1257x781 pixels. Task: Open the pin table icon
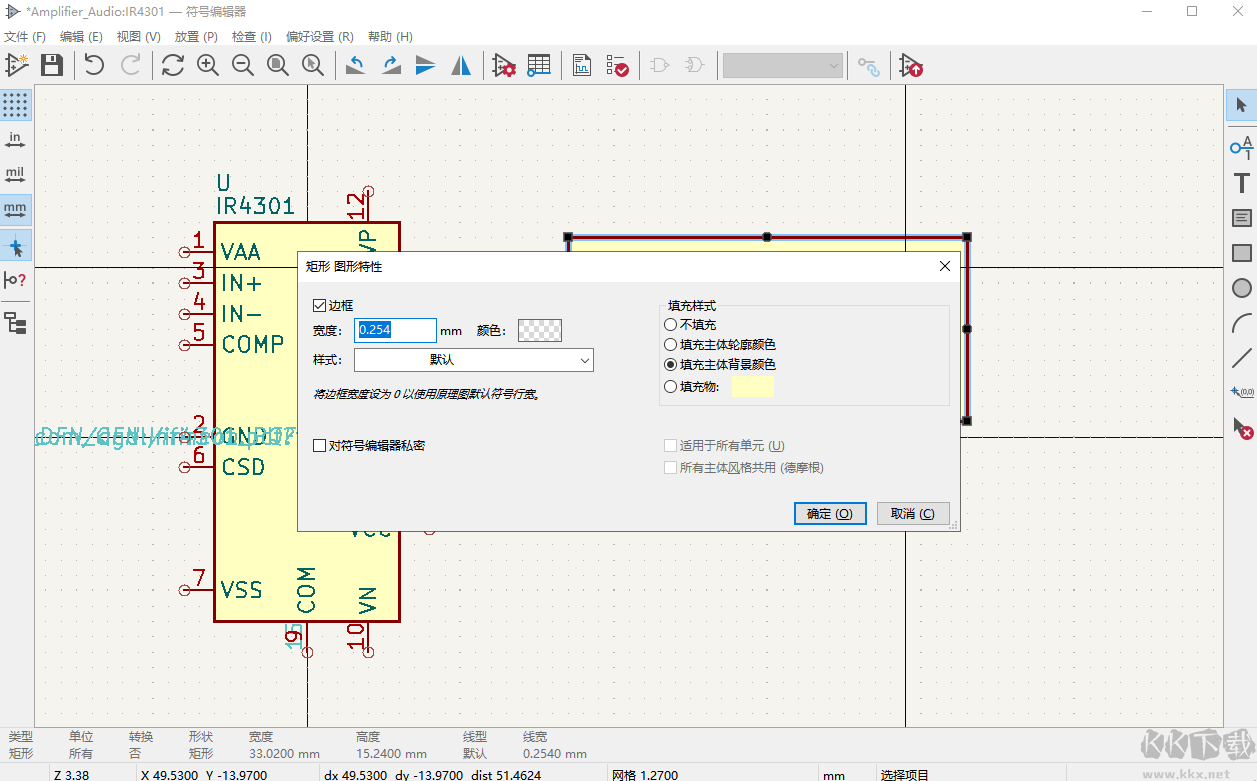pos(539,66)
